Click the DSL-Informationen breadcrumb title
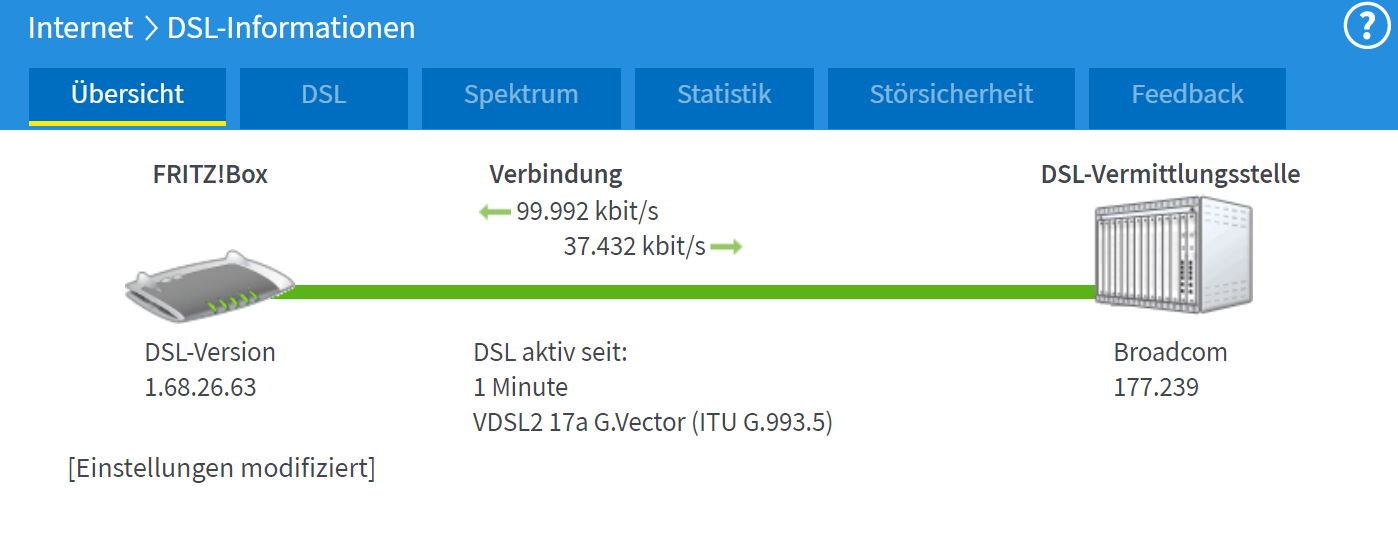 [x=291, y=28]
